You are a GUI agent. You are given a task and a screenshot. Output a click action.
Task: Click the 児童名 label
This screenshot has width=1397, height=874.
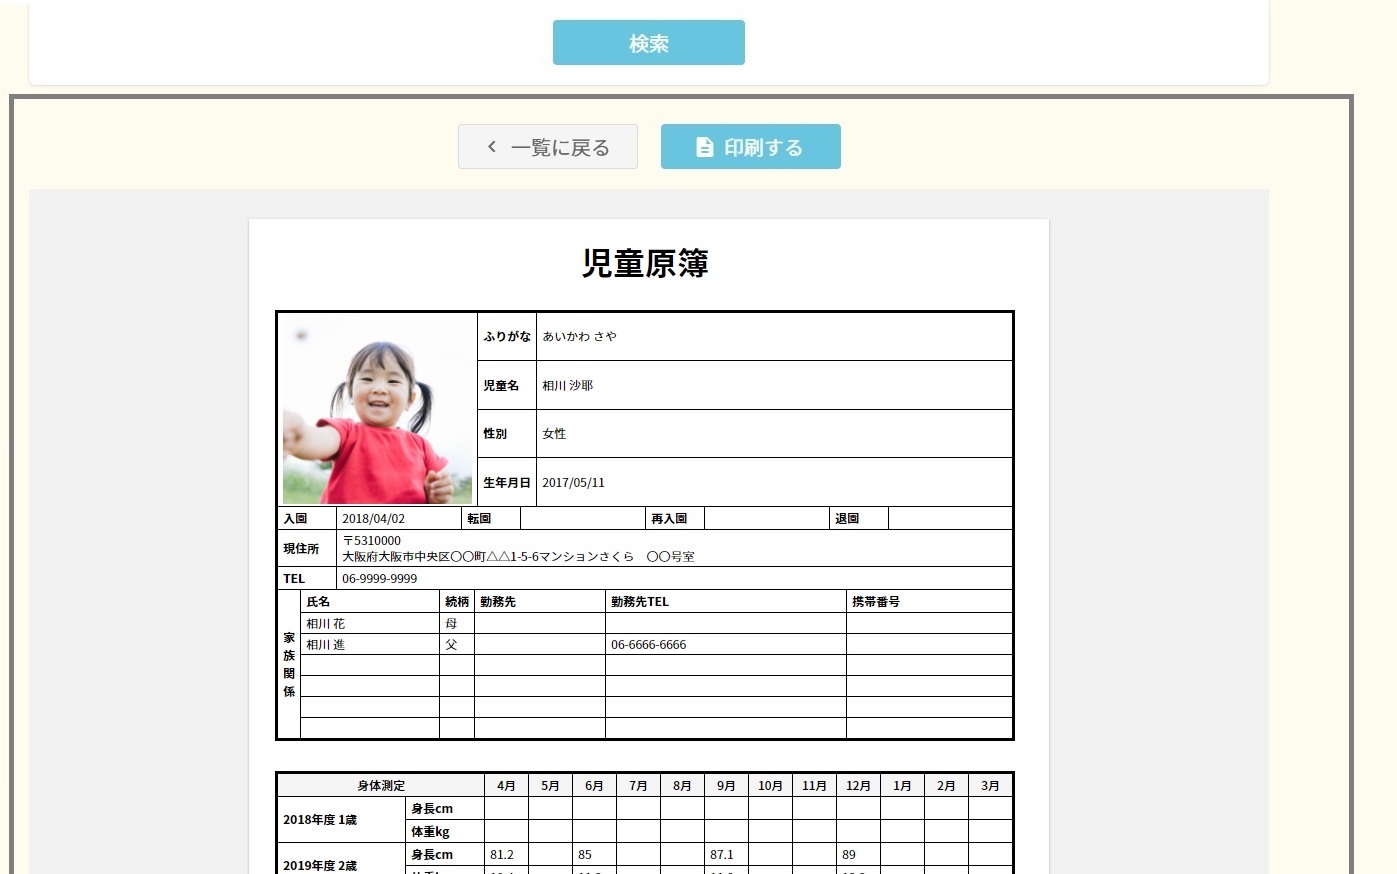501,385
